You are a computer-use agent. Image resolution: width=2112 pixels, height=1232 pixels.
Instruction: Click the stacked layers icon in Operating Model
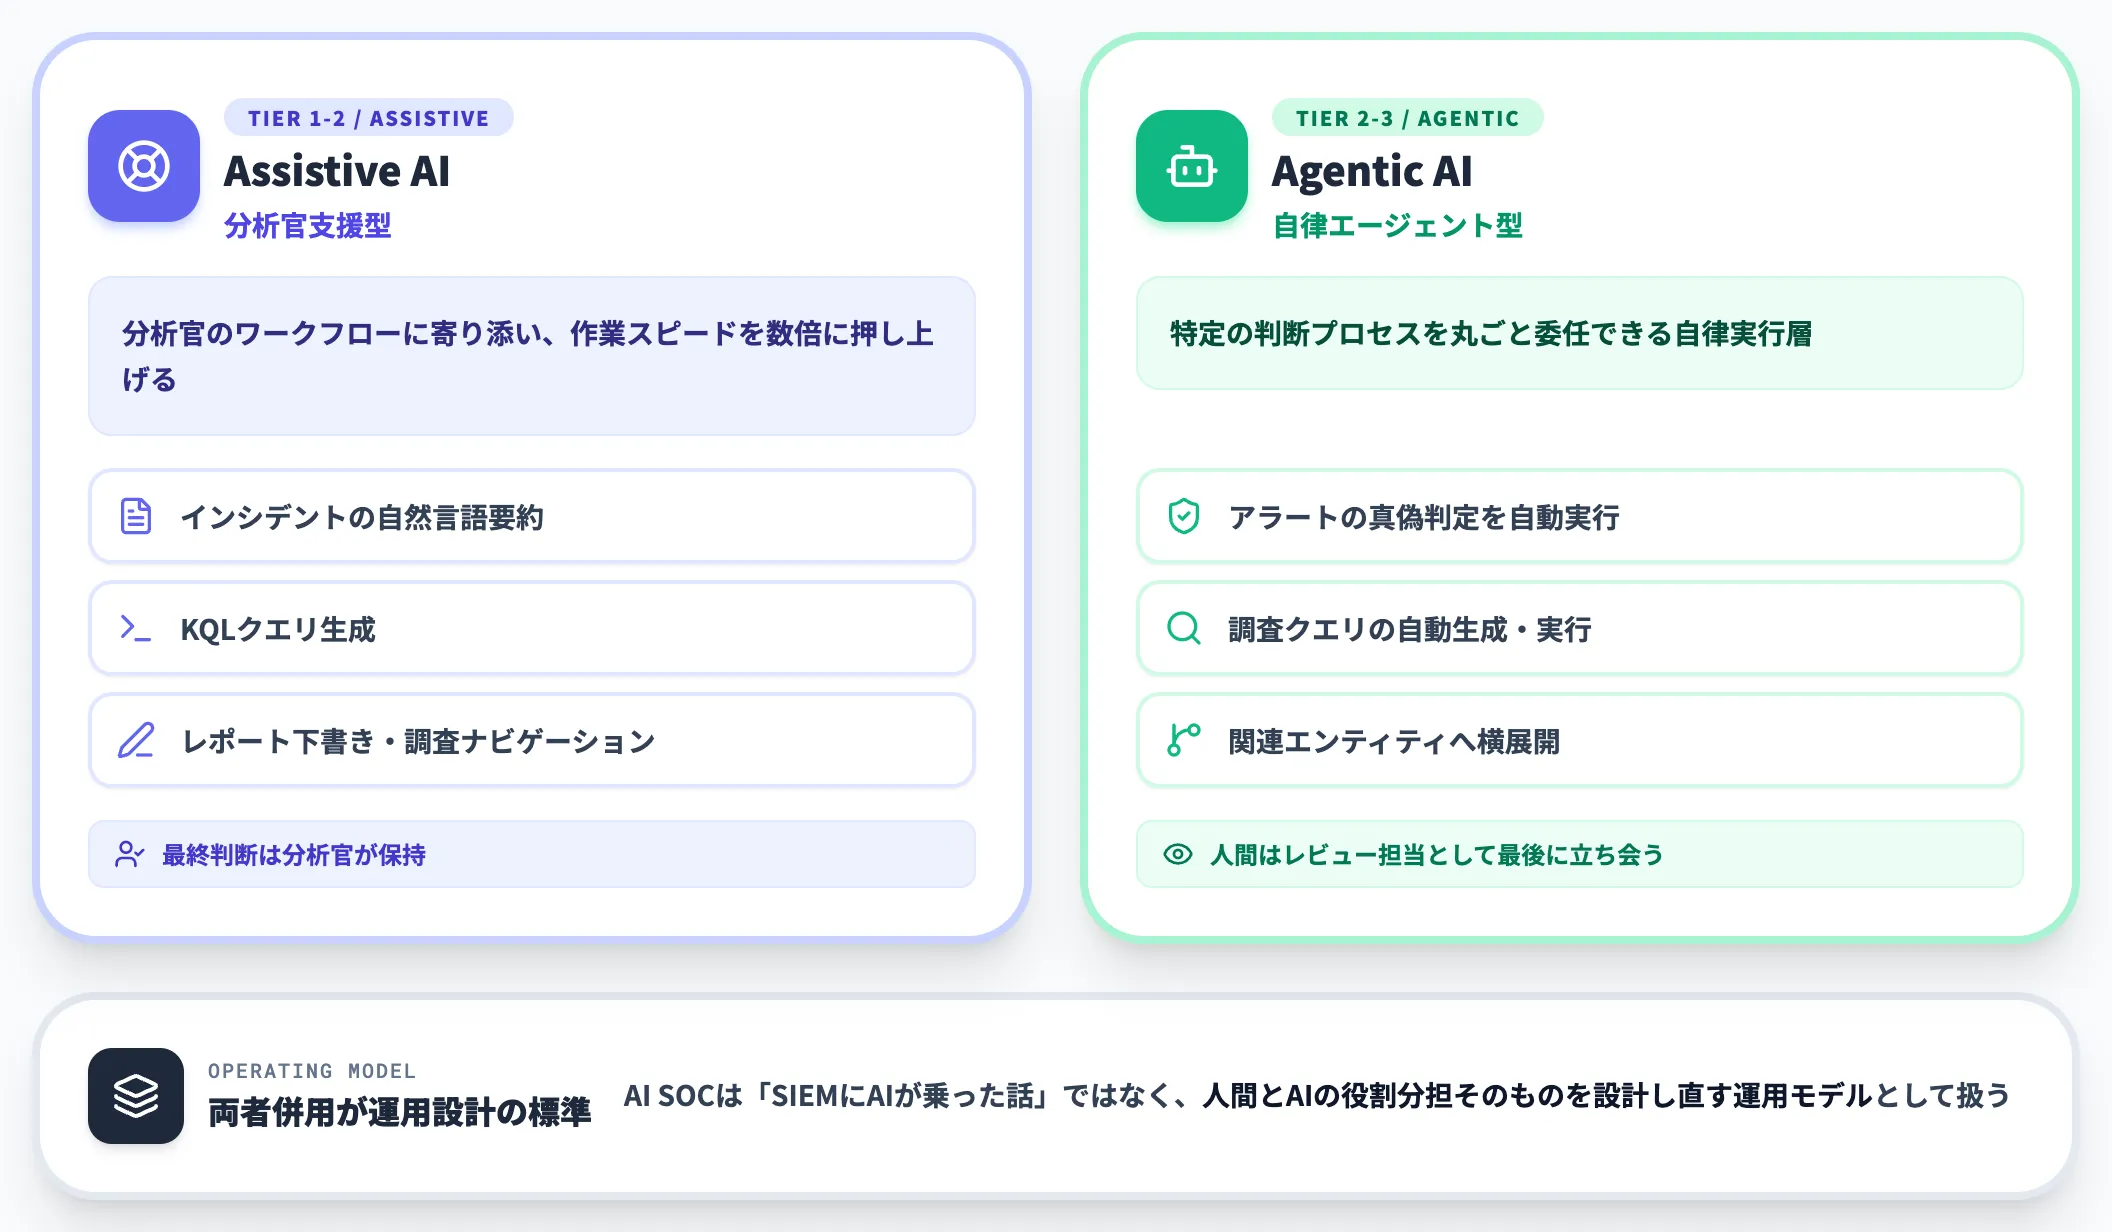(x=136, y=1096)
